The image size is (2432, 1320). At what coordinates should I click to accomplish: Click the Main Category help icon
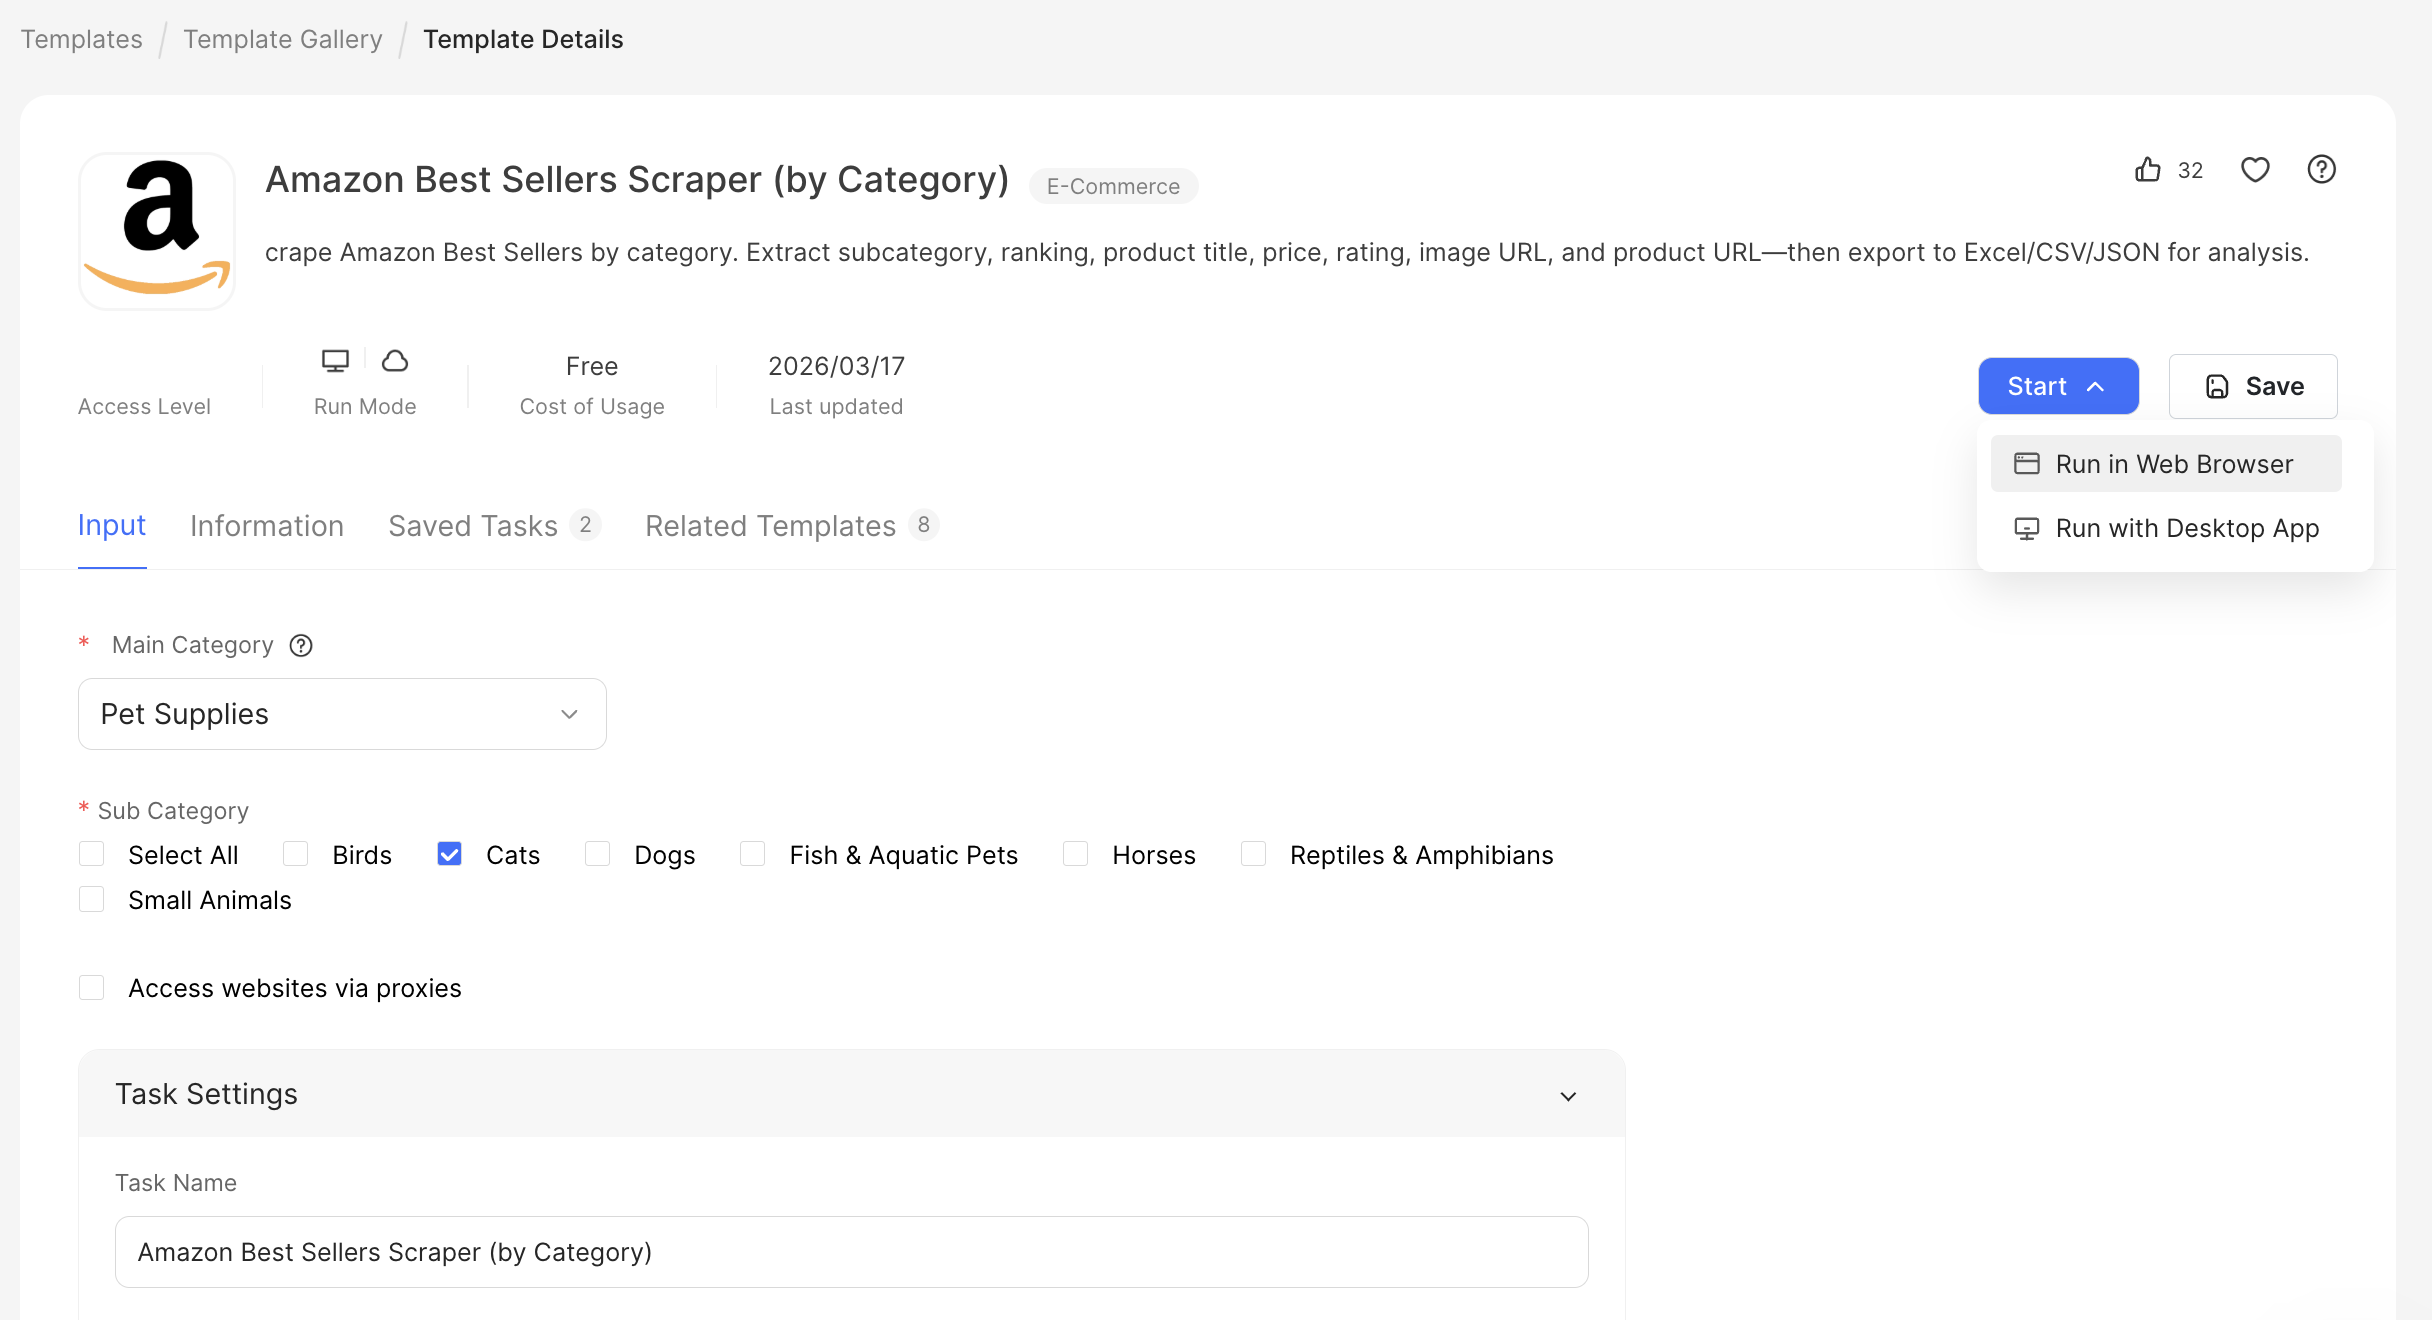[x=301, y=646]
